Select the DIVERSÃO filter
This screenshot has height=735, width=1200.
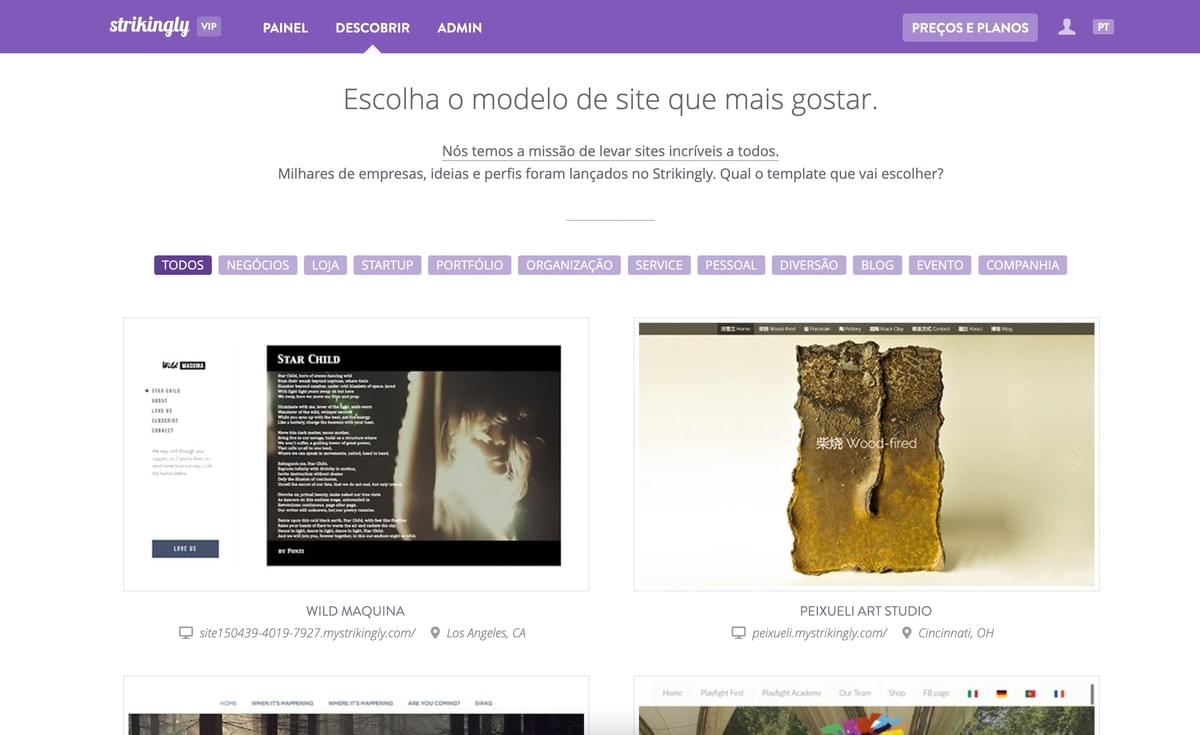tap(809, 264)
